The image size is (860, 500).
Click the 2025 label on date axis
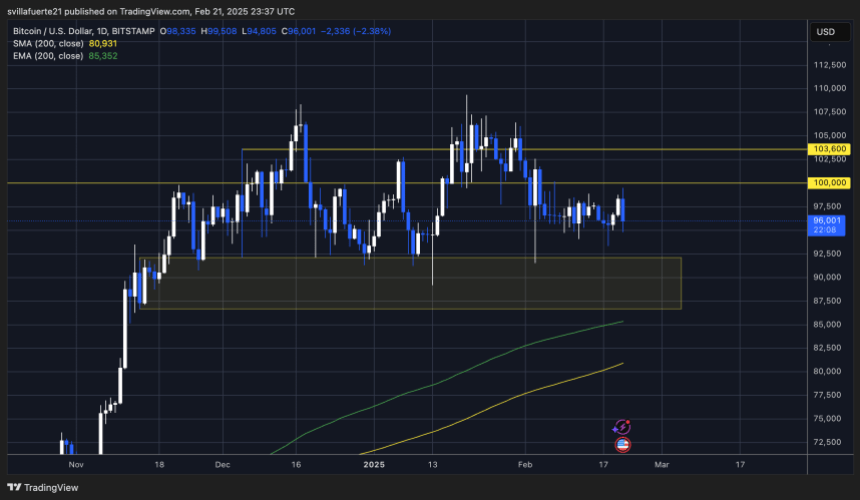click(373, 465)
